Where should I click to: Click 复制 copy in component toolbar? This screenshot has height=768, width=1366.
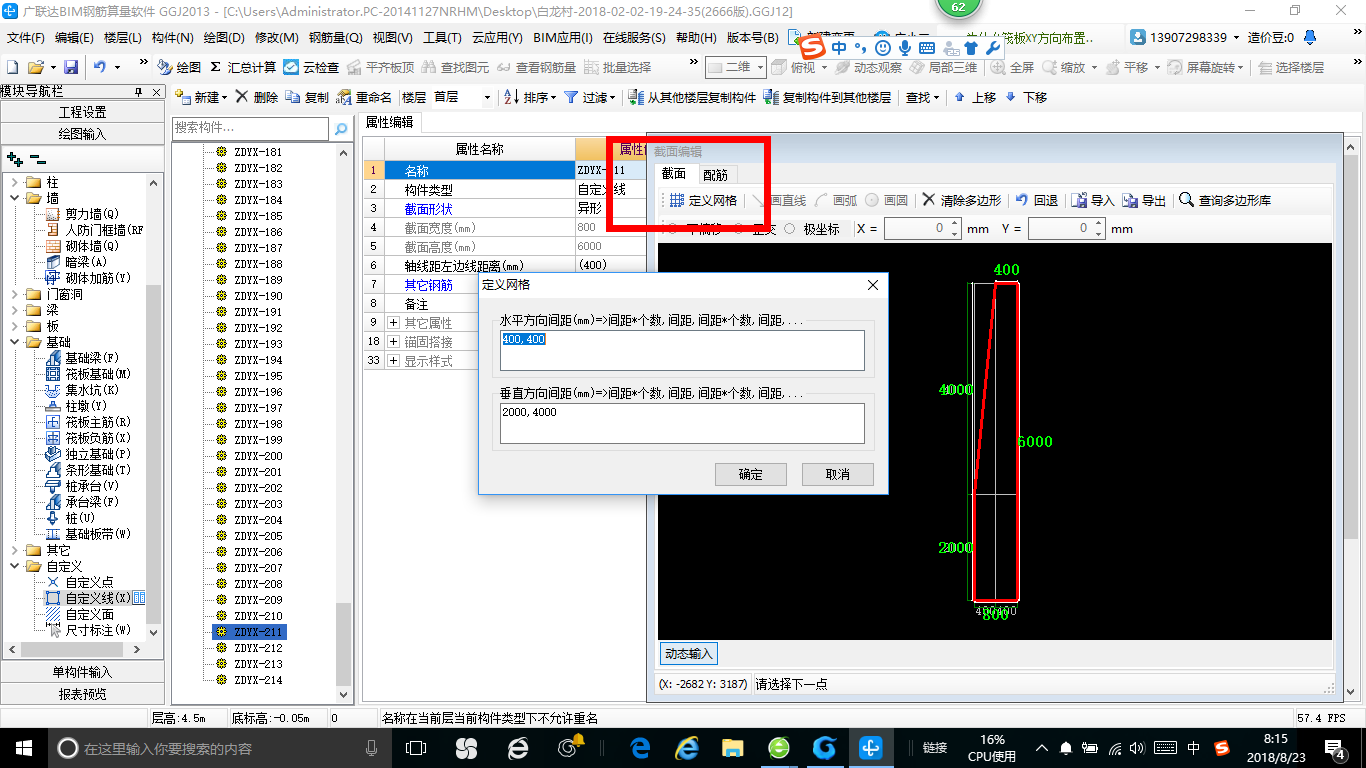pyautogui.click(x=308, y=97)
